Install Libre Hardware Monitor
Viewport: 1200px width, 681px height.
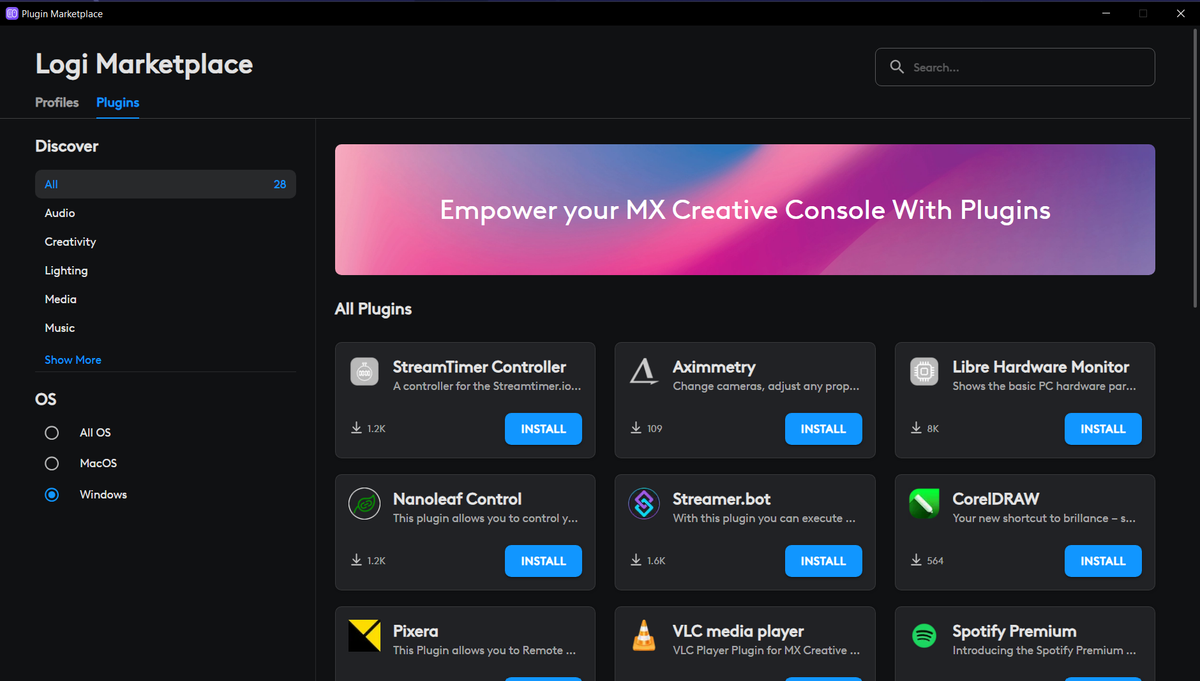[x=1103, y=429]
